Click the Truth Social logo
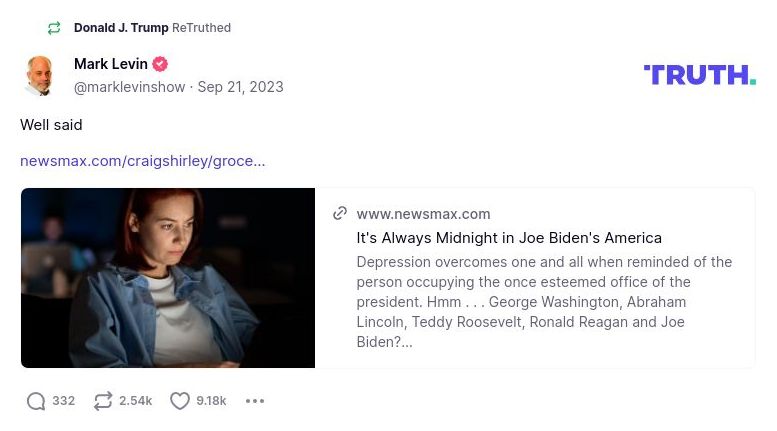The image size is (777, 431). (699, 75)
